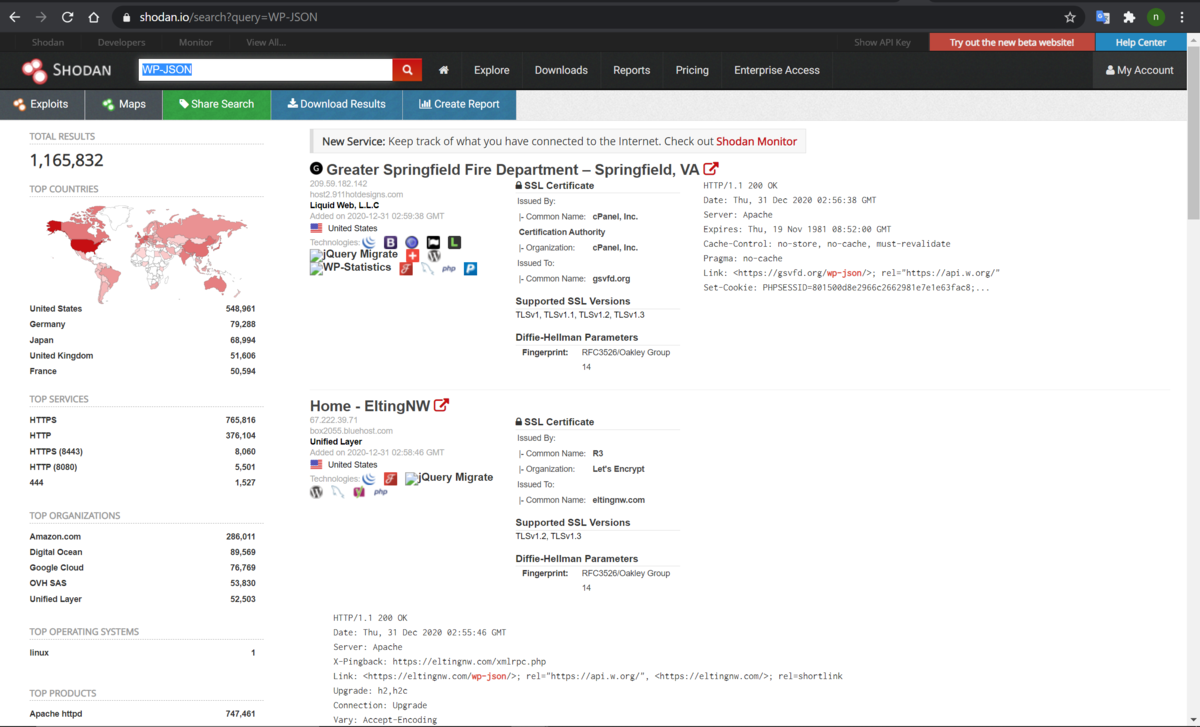Viewport: 1200px width, 727px height.
Task: Click the Google Translate extension icon
Action: [x=1103, y=17]
